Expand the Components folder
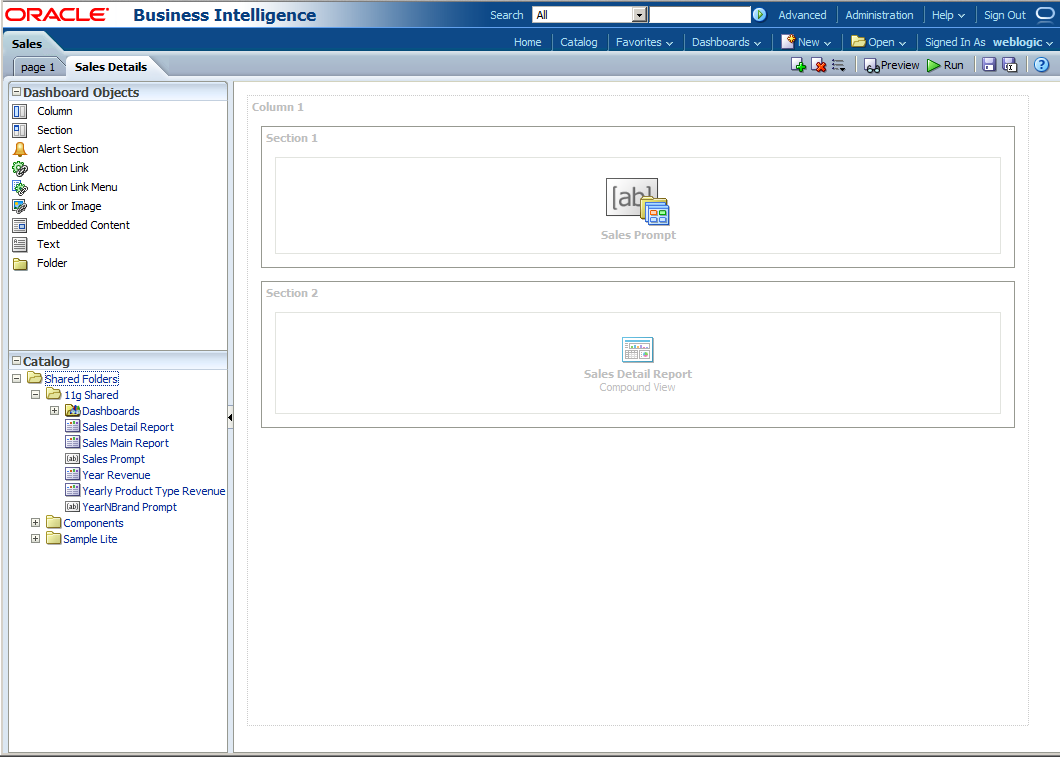Viewport: 1060px width, 757px height. (x=36, y=522)
